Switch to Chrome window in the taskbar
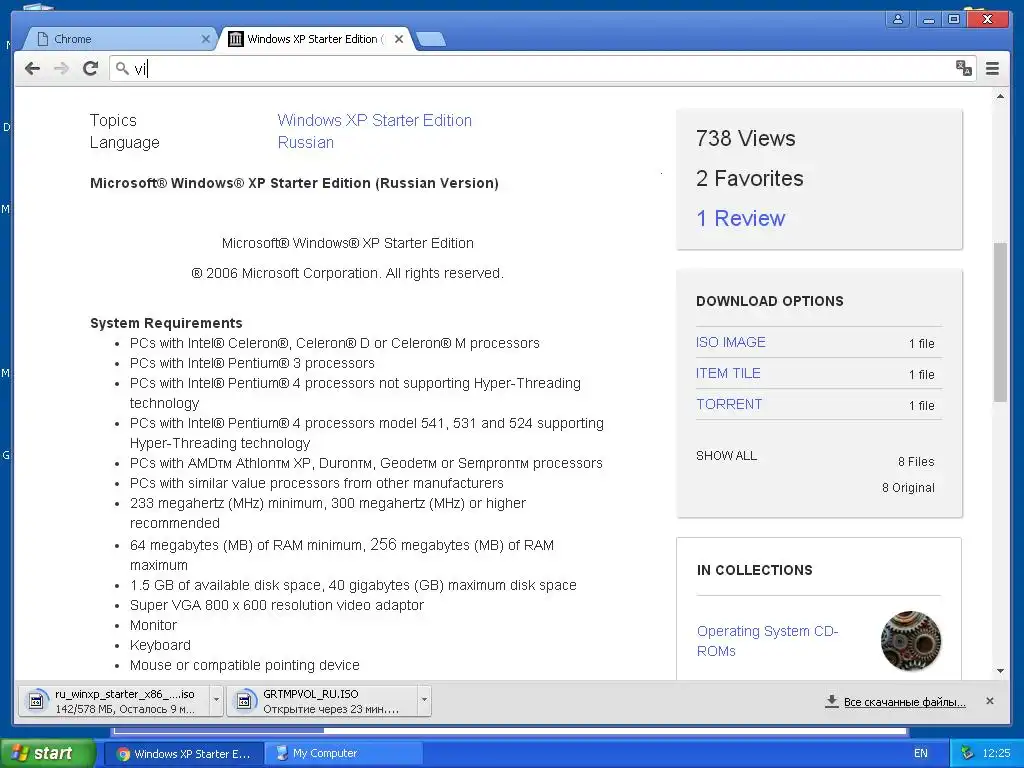 [x=185, y=754]
